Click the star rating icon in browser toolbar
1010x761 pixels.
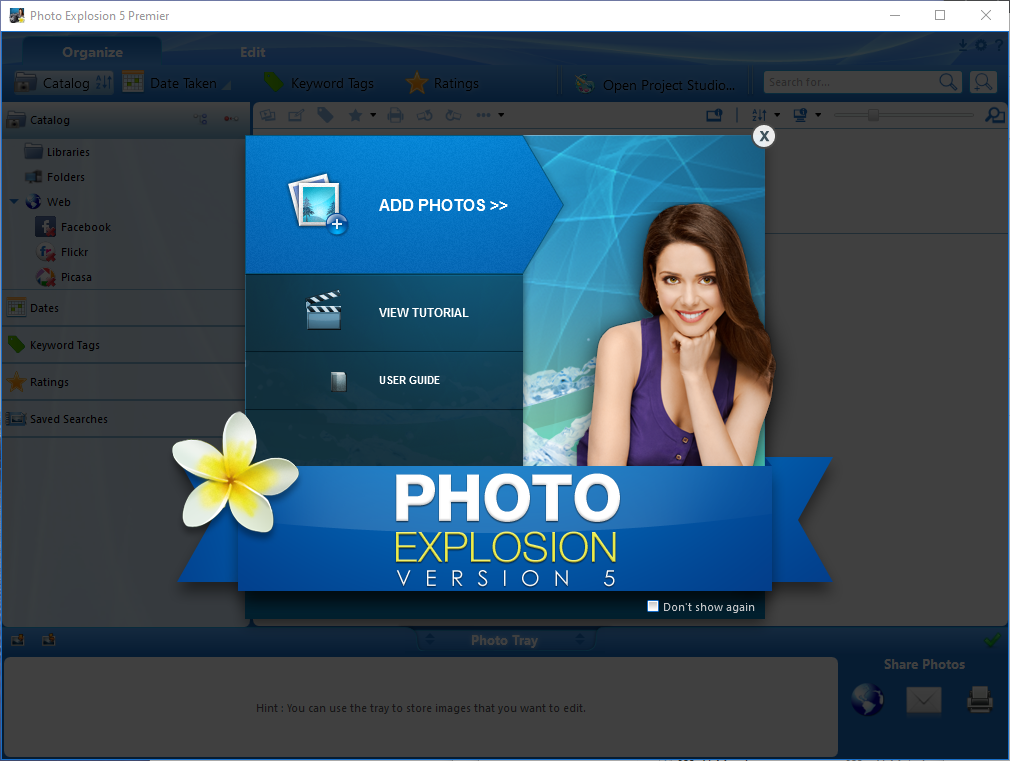(x=355, y=115)
